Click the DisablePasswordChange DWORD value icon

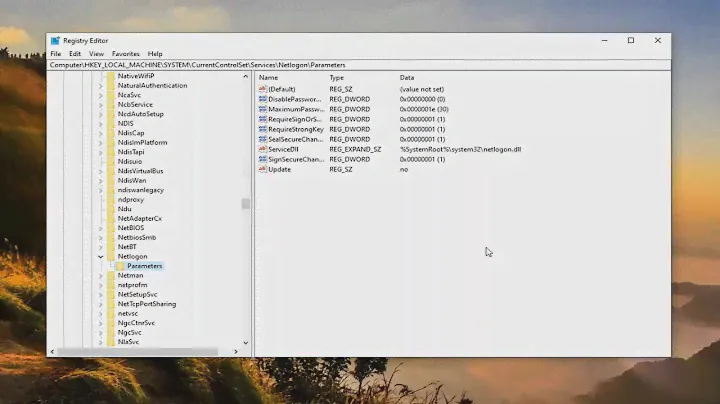pyautogui.click(x=262, y=99)
